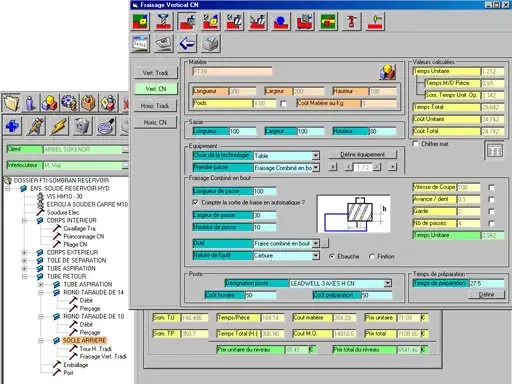Click the table grid icon under Chiffrer mat
The image size is (512, 384).
495,151
